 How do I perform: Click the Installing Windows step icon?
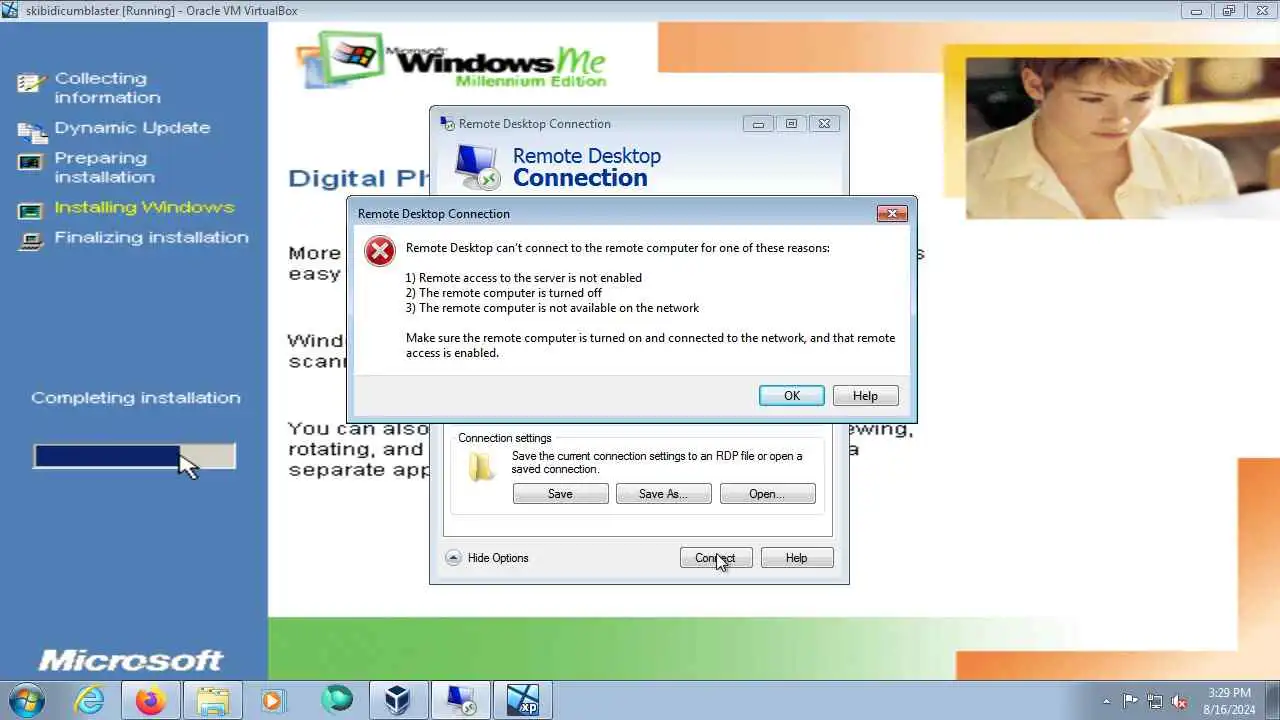[31, 210]
